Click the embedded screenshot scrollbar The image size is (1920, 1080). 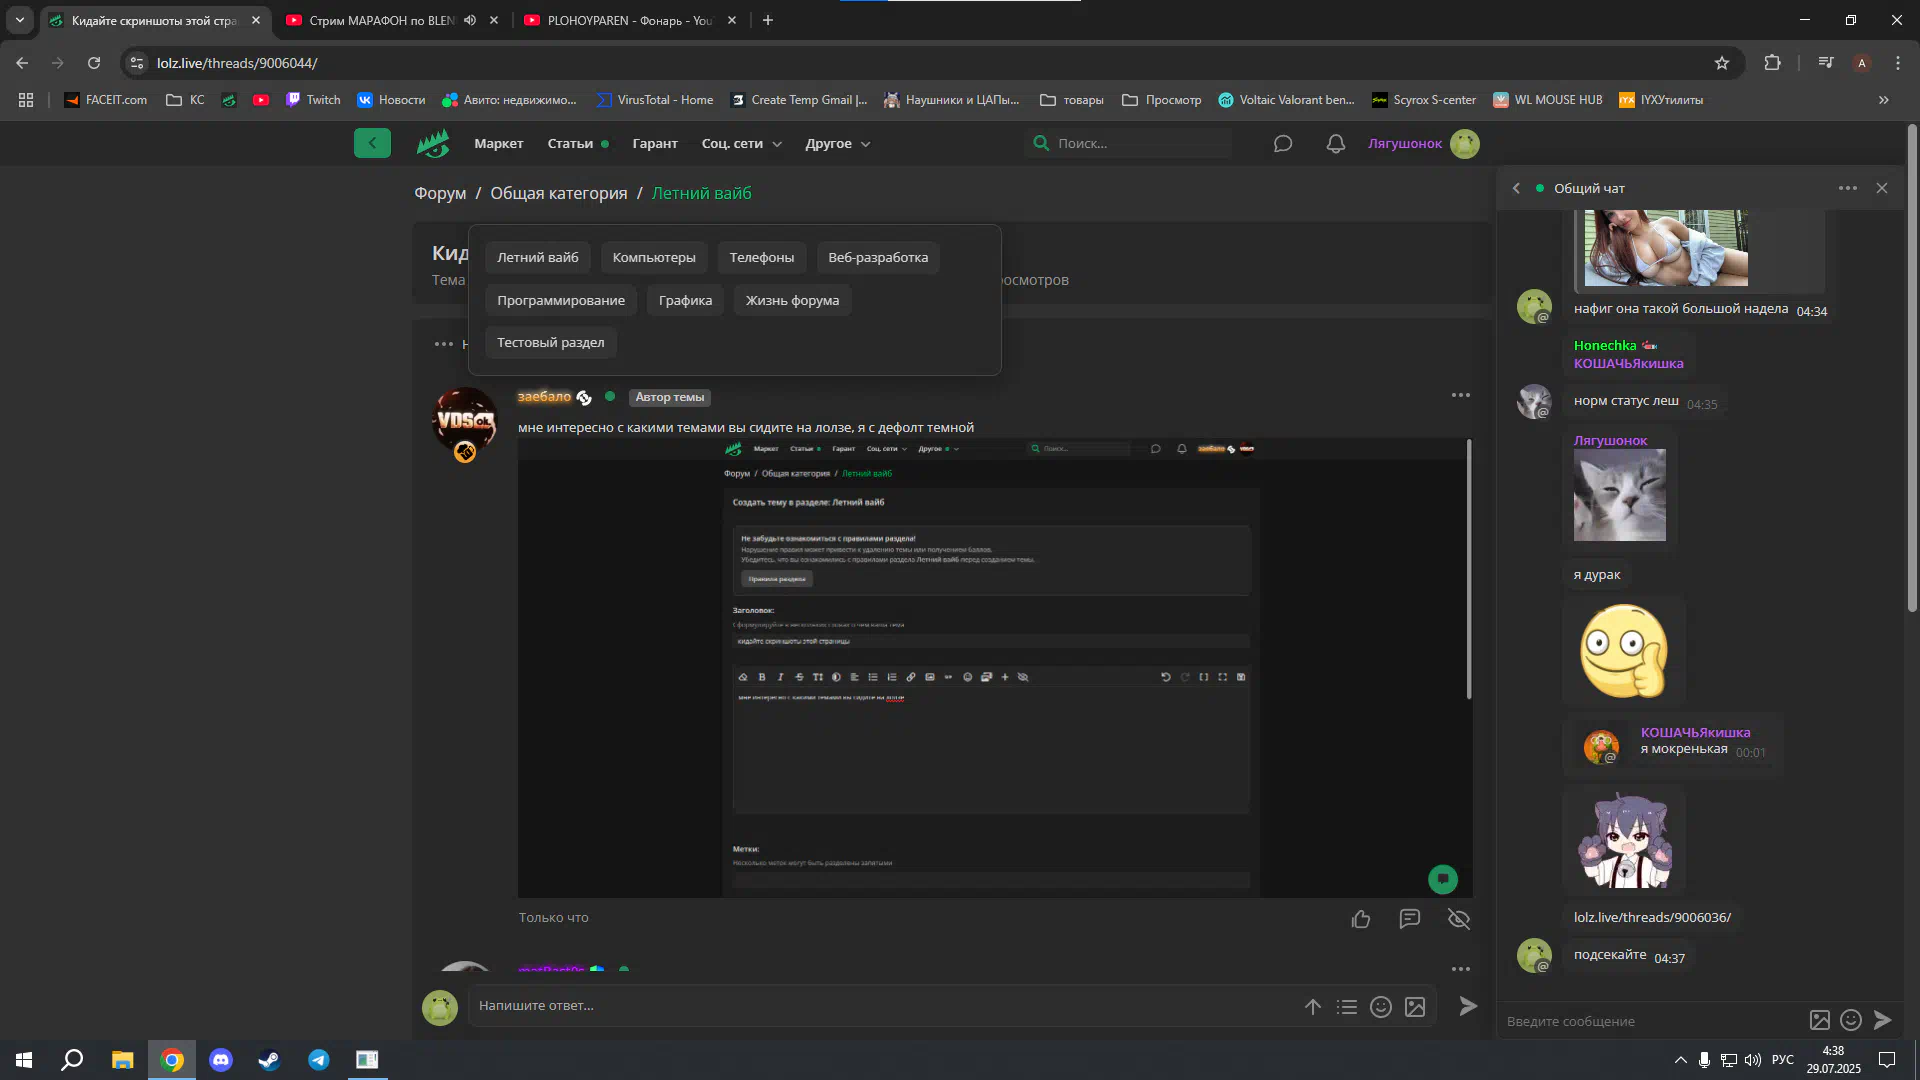[1469, 570]
